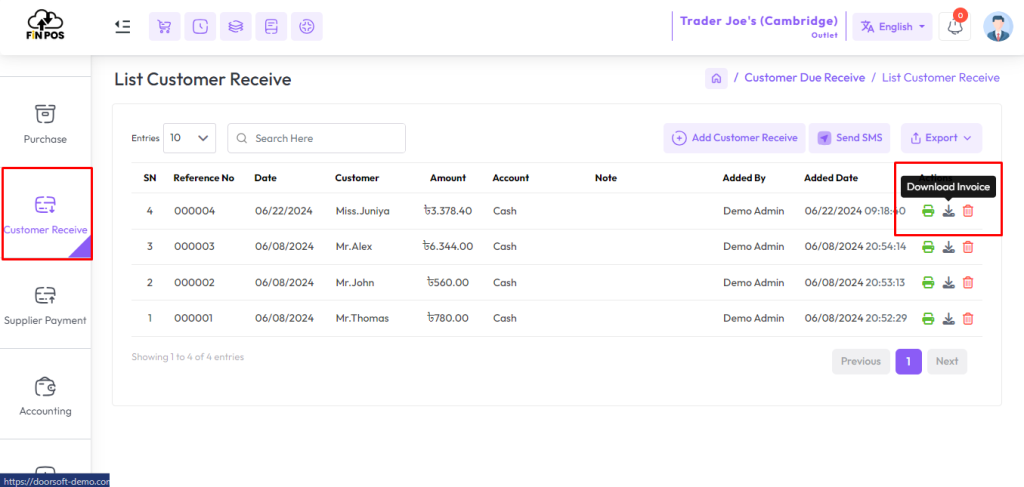
Task: Delete the receive entry 000004
Action: tap(968, 211)
